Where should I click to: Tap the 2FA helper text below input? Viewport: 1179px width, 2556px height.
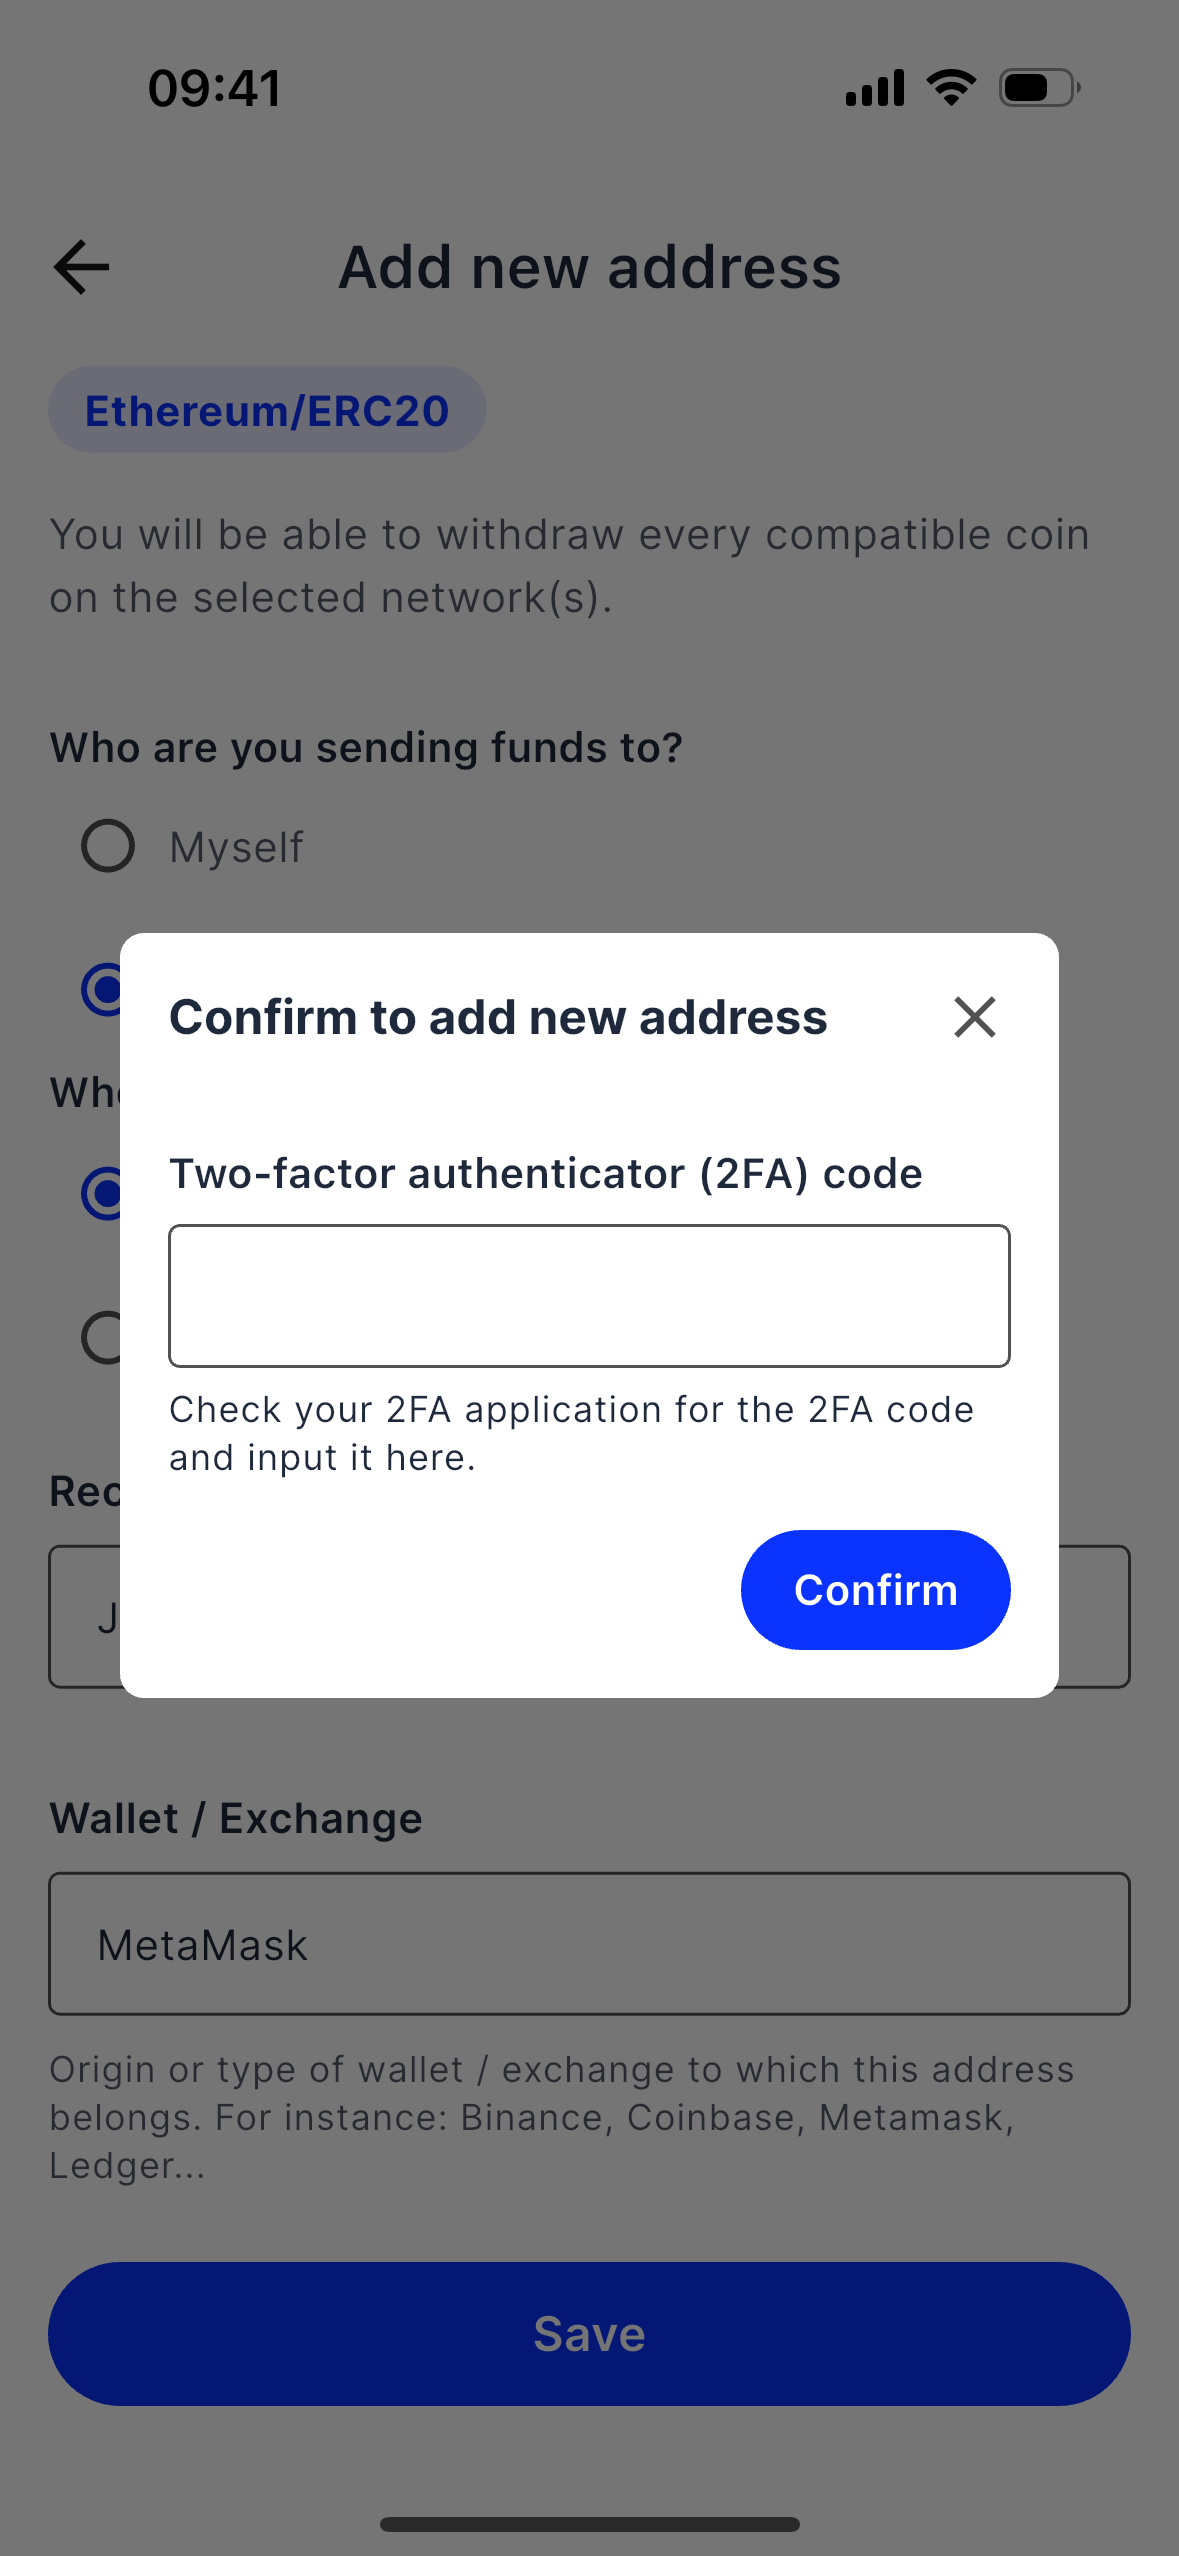click(x=570, y=1433)
